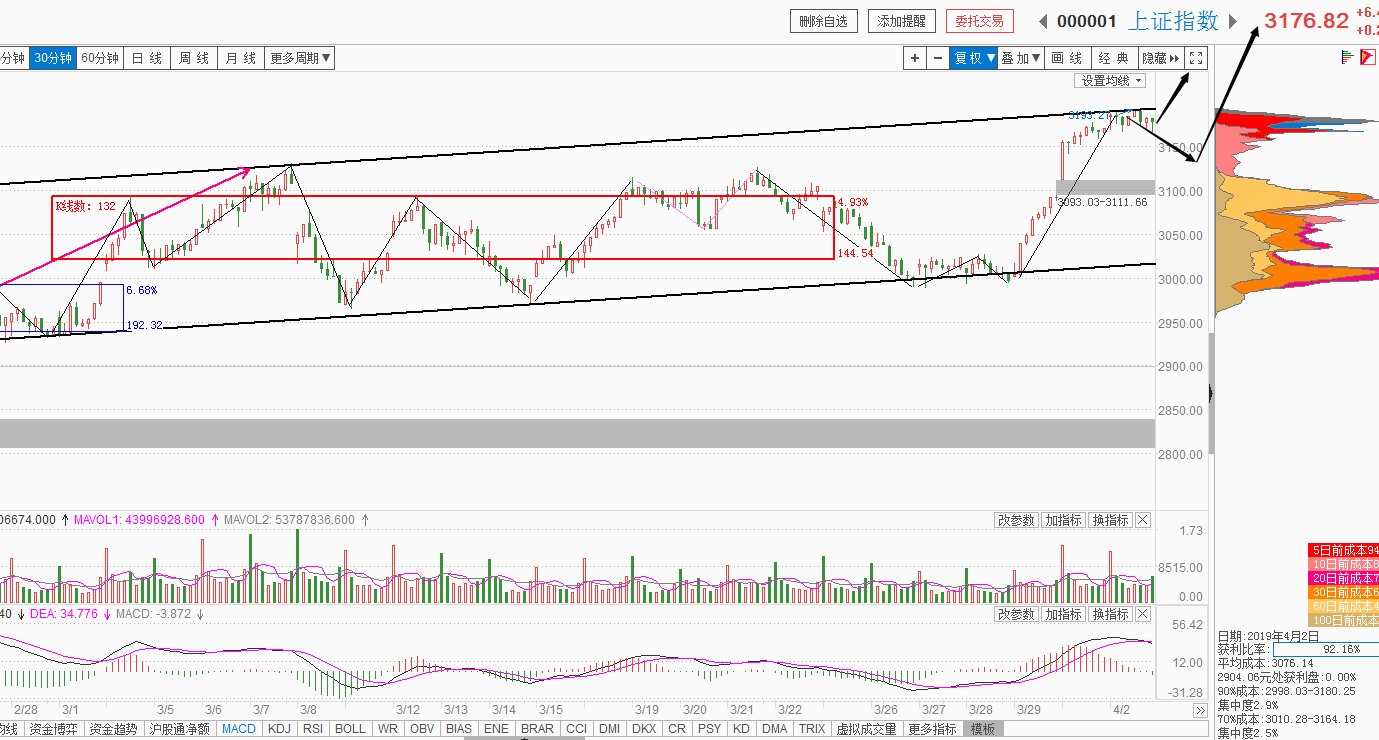This screenshot has height=740, width=1379.
Task: Click the 获利比率 92.16% bar
Action: (x=1325, y=650)
